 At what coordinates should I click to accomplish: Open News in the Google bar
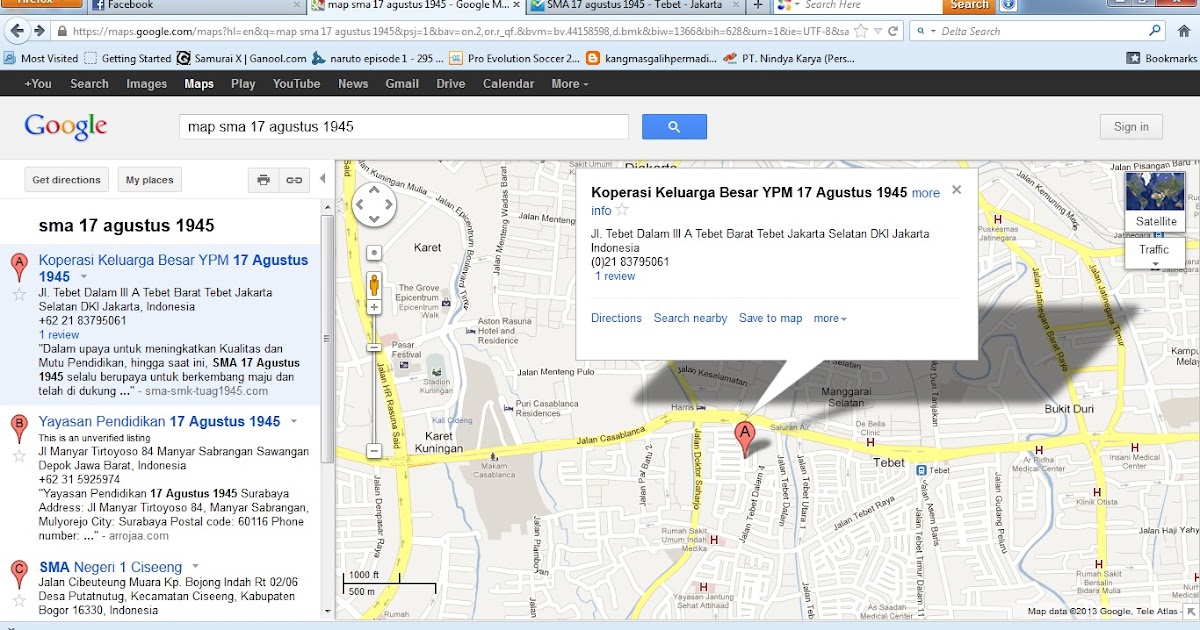point(353,84)
